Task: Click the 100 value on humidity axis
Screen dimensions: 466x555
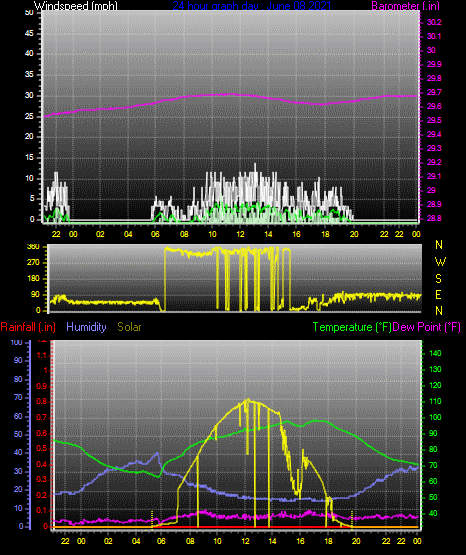Action: pyautogui.click(x=17, y=342)
